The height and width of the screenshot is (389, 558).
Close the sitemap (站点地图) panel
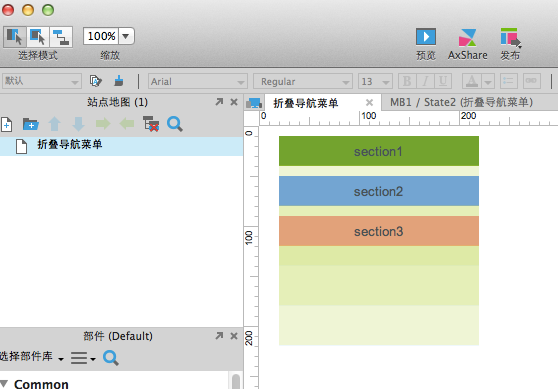[234, 102]
